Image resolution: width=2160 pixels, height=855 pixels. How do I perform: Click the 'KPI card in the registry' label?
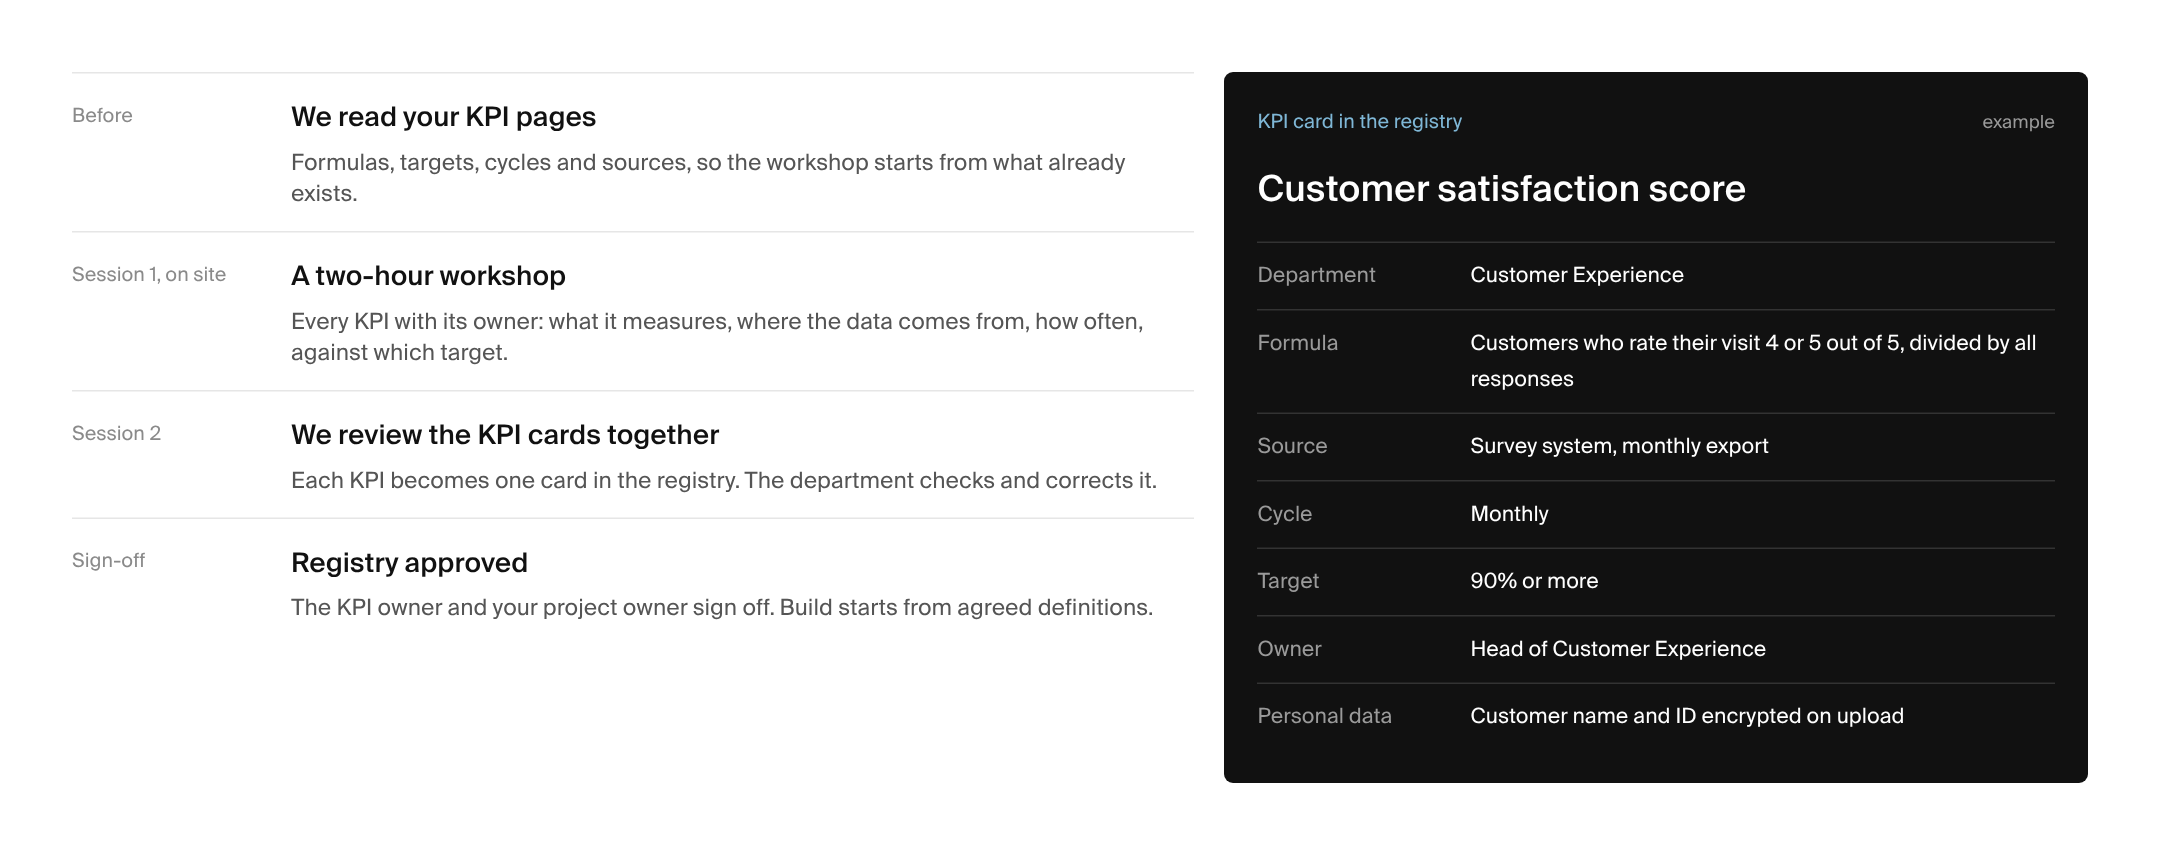tap(1359, 121)
